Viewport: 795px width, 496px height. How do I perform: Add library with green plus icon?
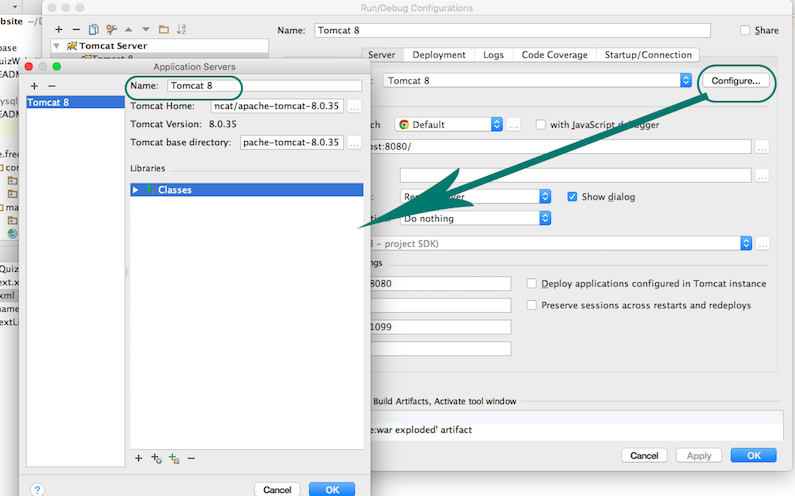tap(174, 458)
